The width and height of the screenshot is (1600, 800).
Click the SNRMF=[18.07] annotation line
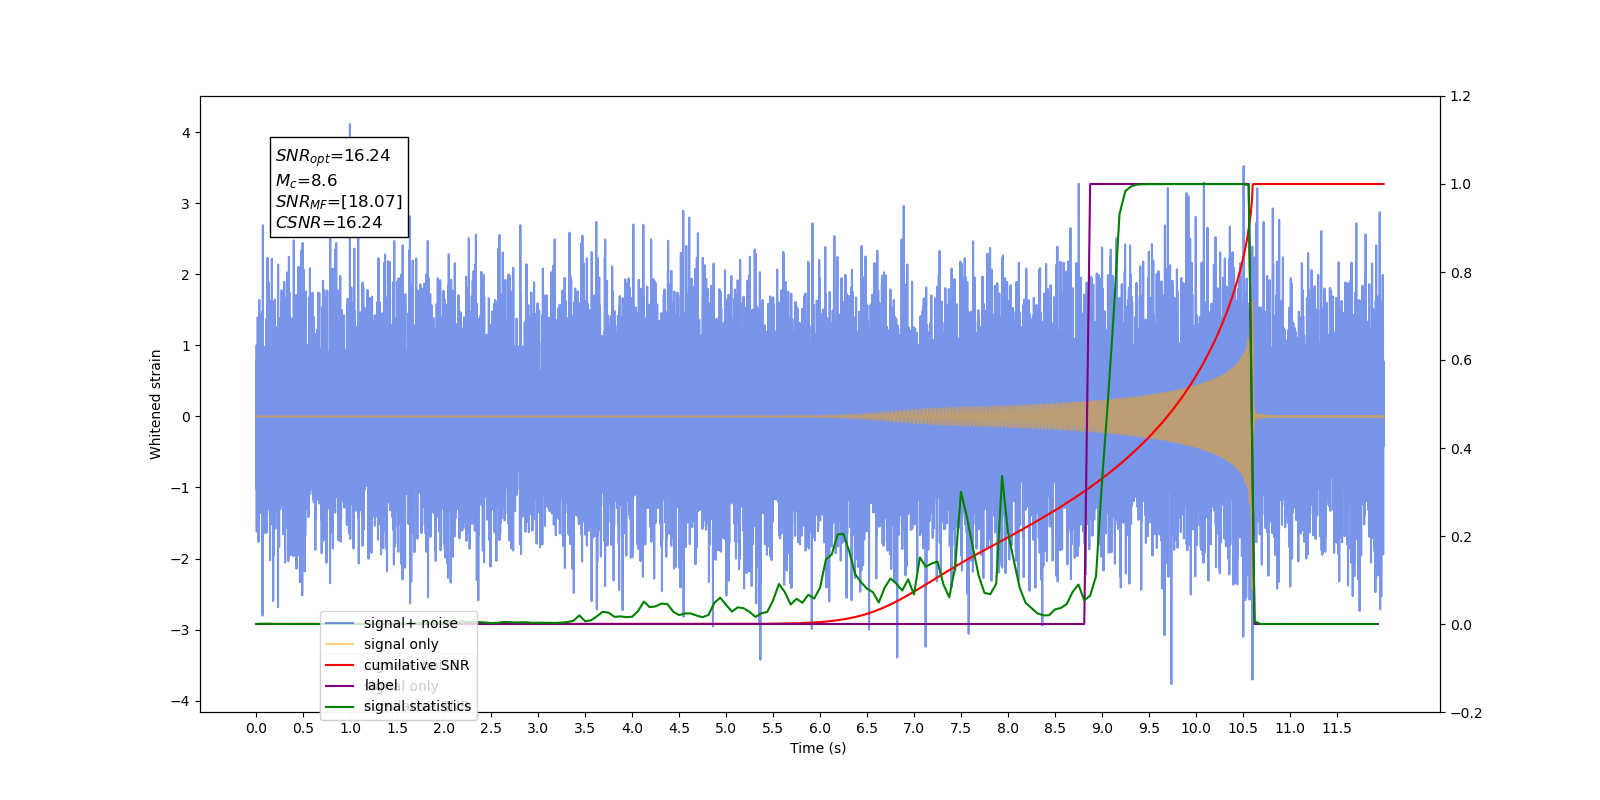pyautogui.click(x=339, y=202)
